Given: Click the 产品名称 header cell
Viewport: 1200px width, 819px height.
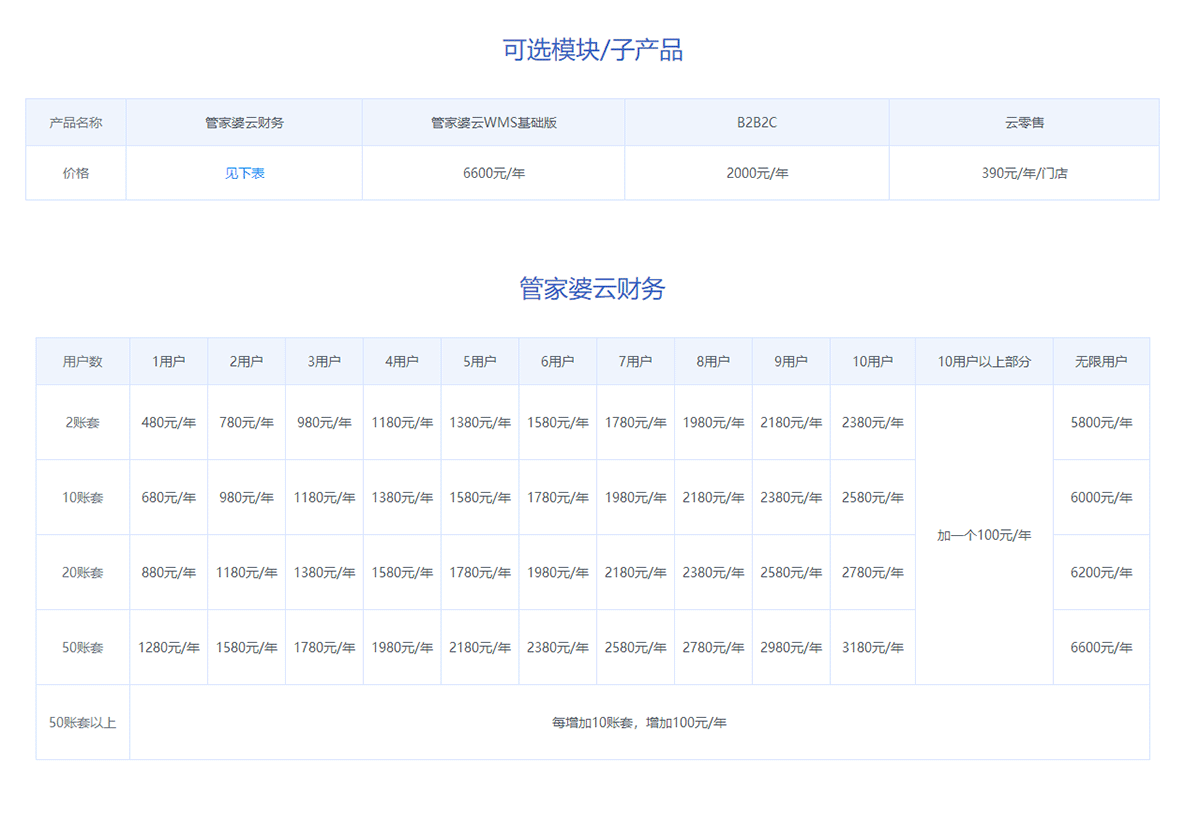Looking at the screenshot, I should pos(76,123).
